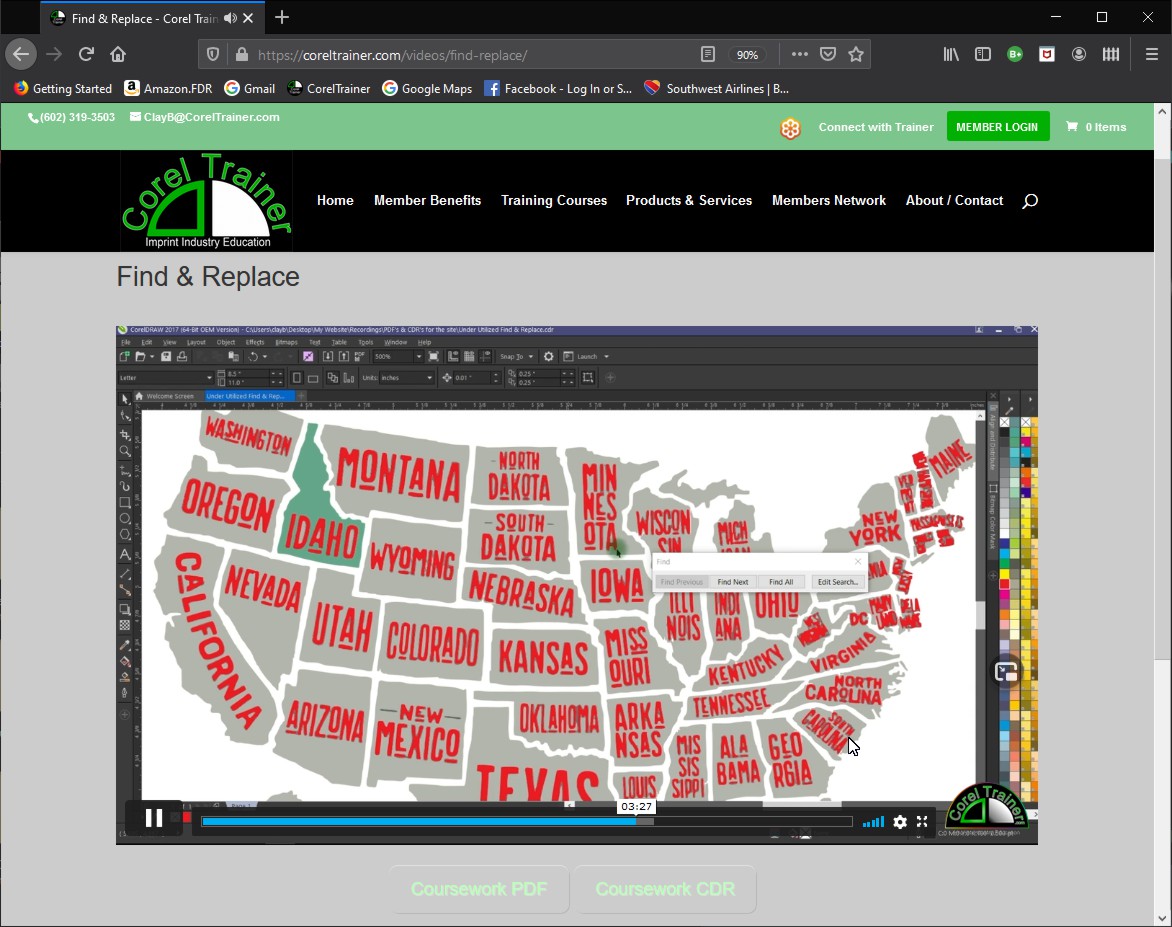Bookmark this page with the star
Viewport: 1172px width, 927px height.
pos(856,55)
